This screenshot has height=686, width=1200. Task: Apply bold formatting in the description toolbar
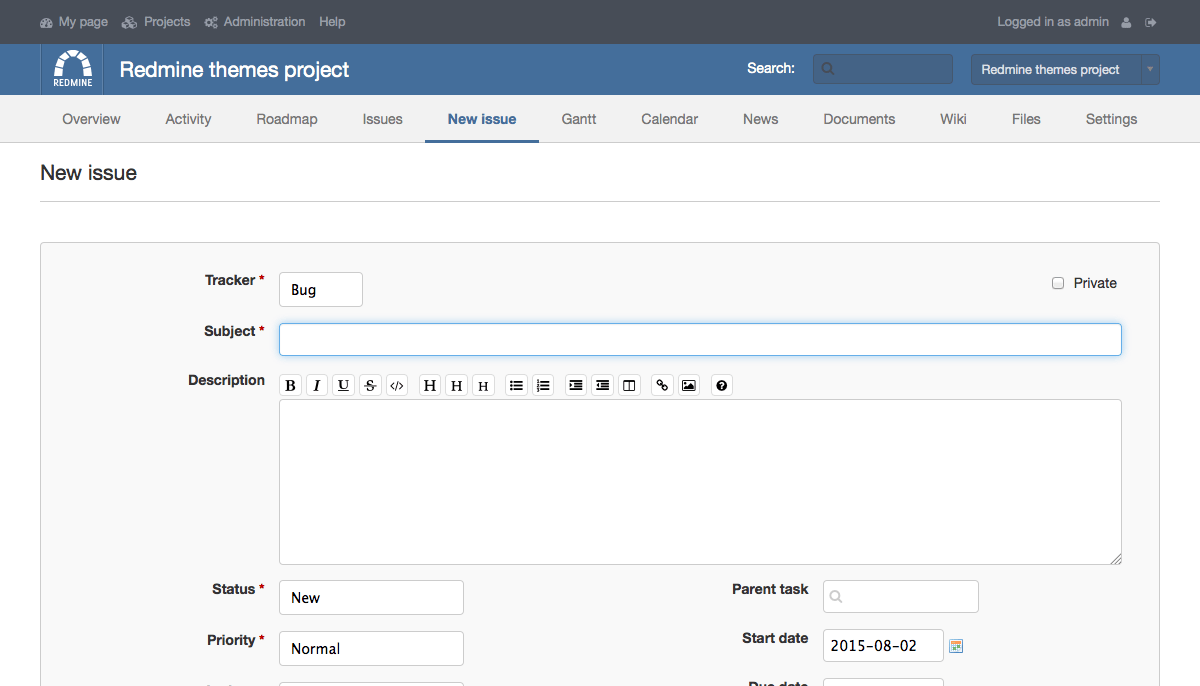coord(290,385)
